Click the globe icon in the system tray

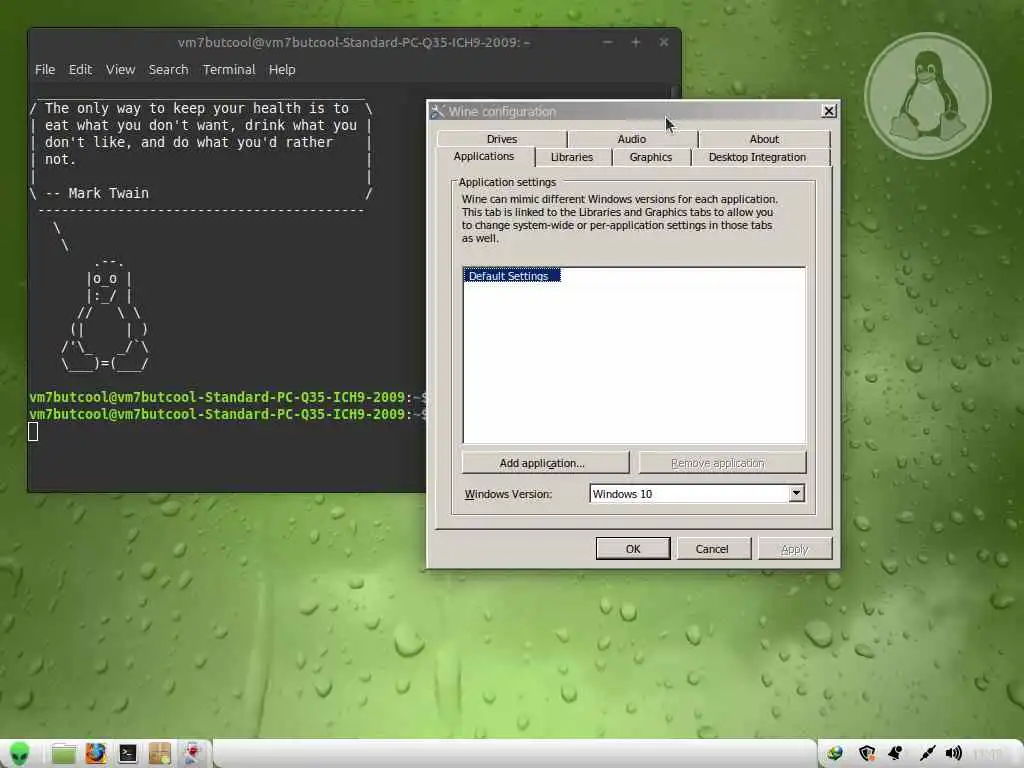[x=835, y=754]
